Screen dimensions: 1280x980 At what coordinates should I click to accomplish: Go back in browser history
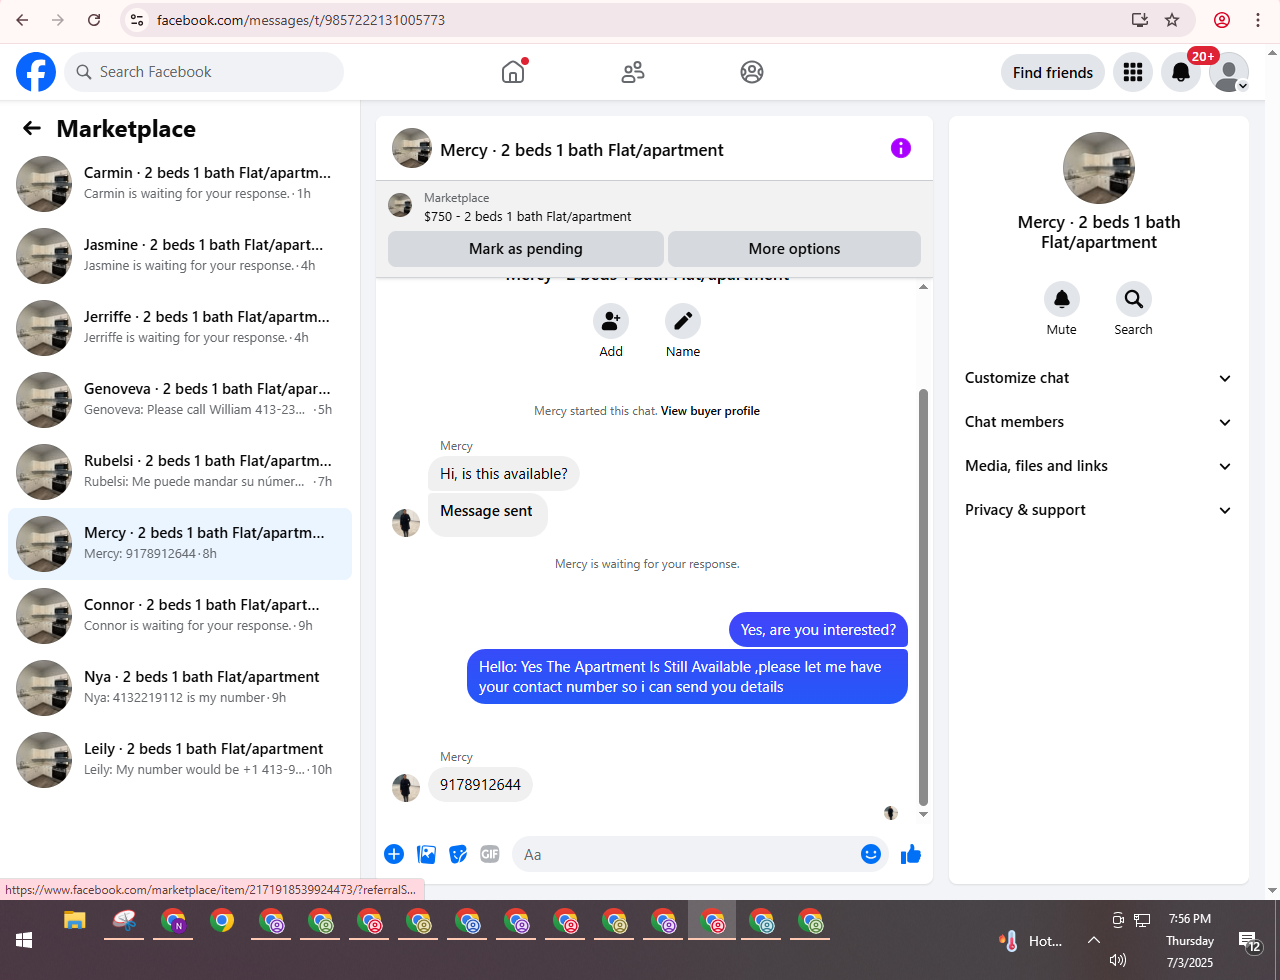(x=22, y=20)
